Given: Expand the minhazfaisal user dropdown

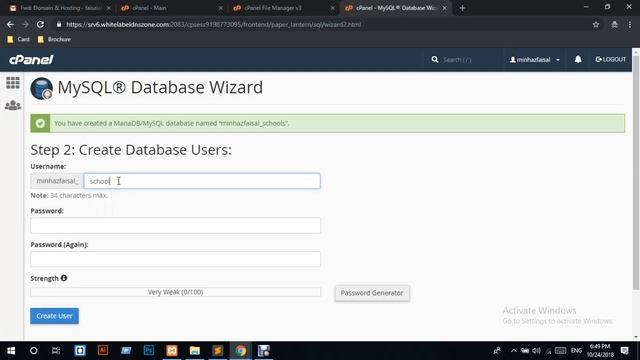Looking at the screenshot, I should point(535,60).
